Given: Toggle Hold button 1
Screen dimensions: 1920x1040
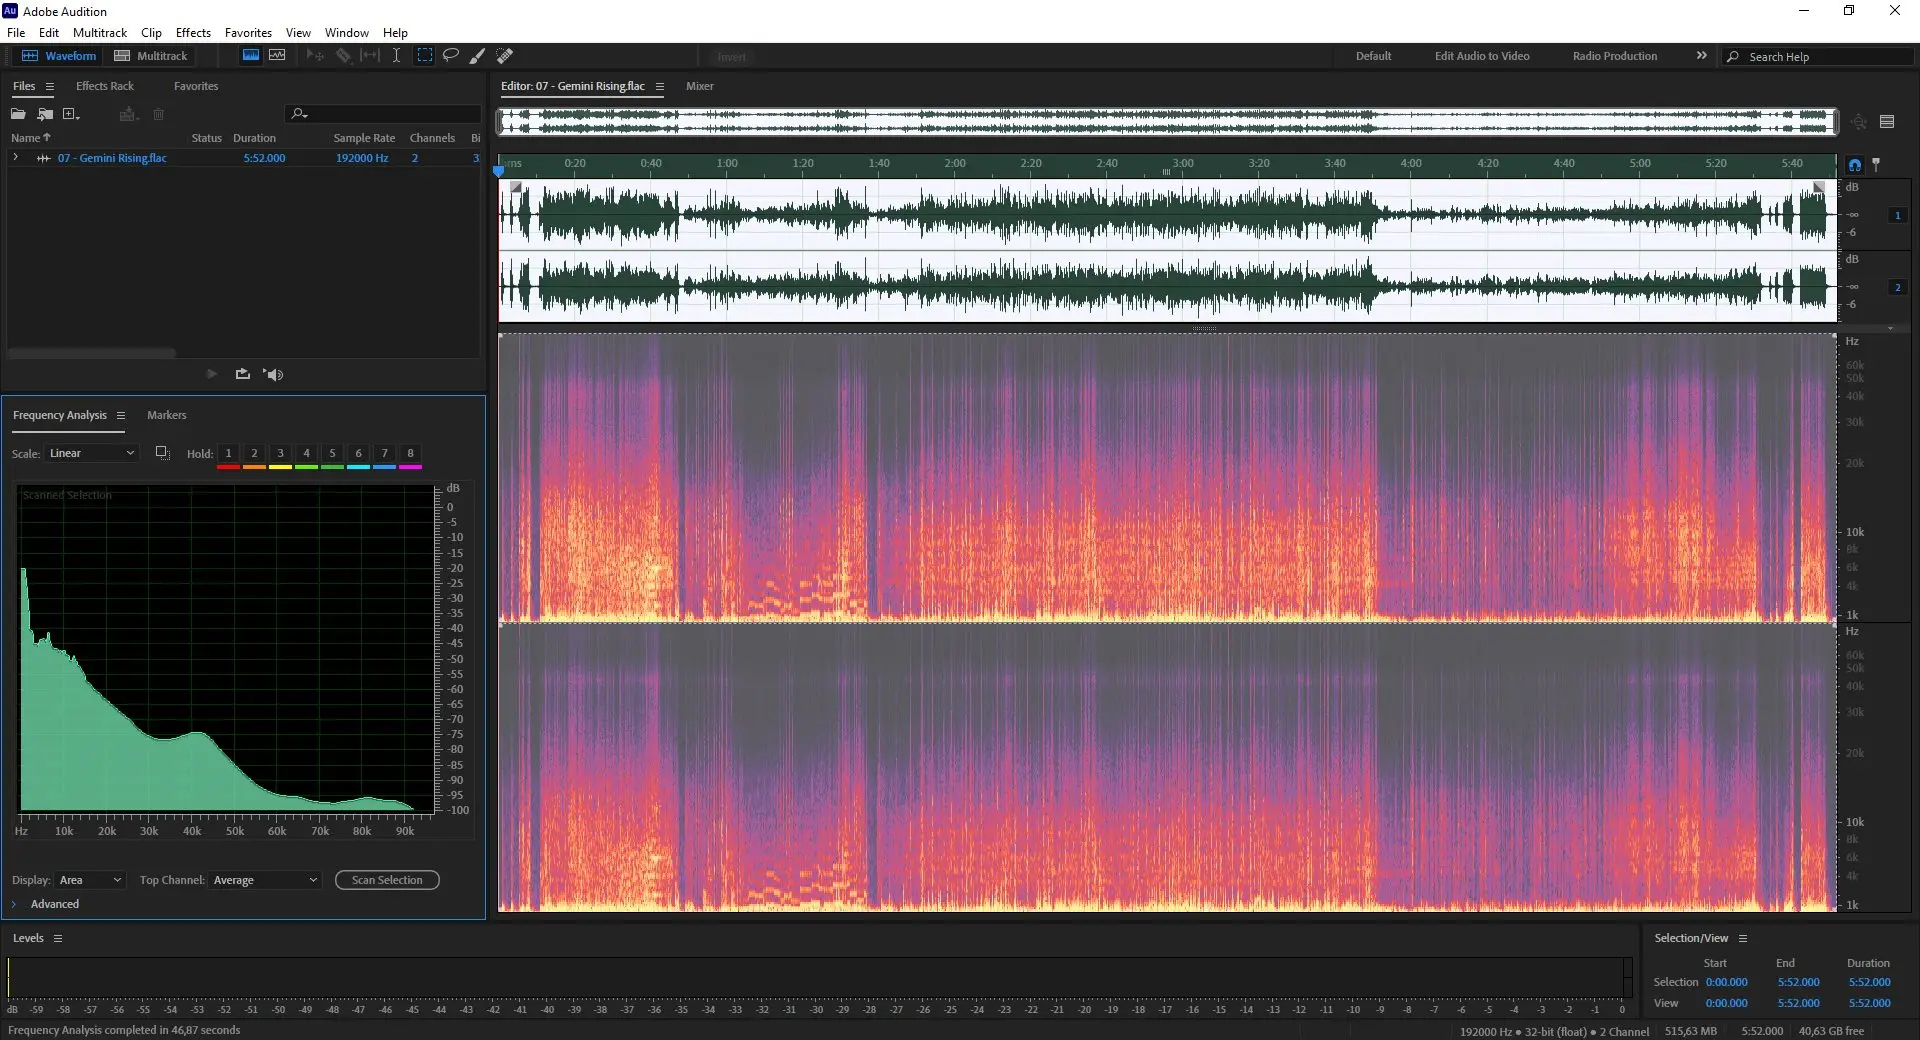Looking at the screenshot, I should pyautogui.click(x=228, y=453).
